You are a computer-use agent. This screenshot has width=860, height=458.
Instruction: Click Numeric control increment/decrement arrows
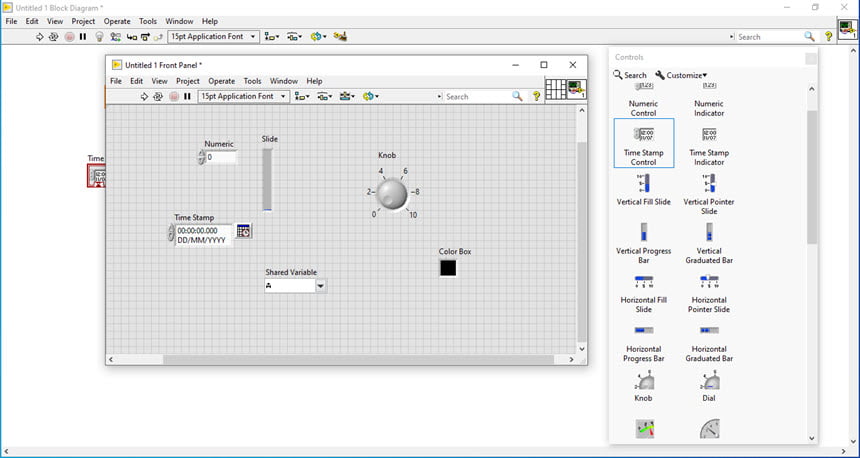pos(201,157)
